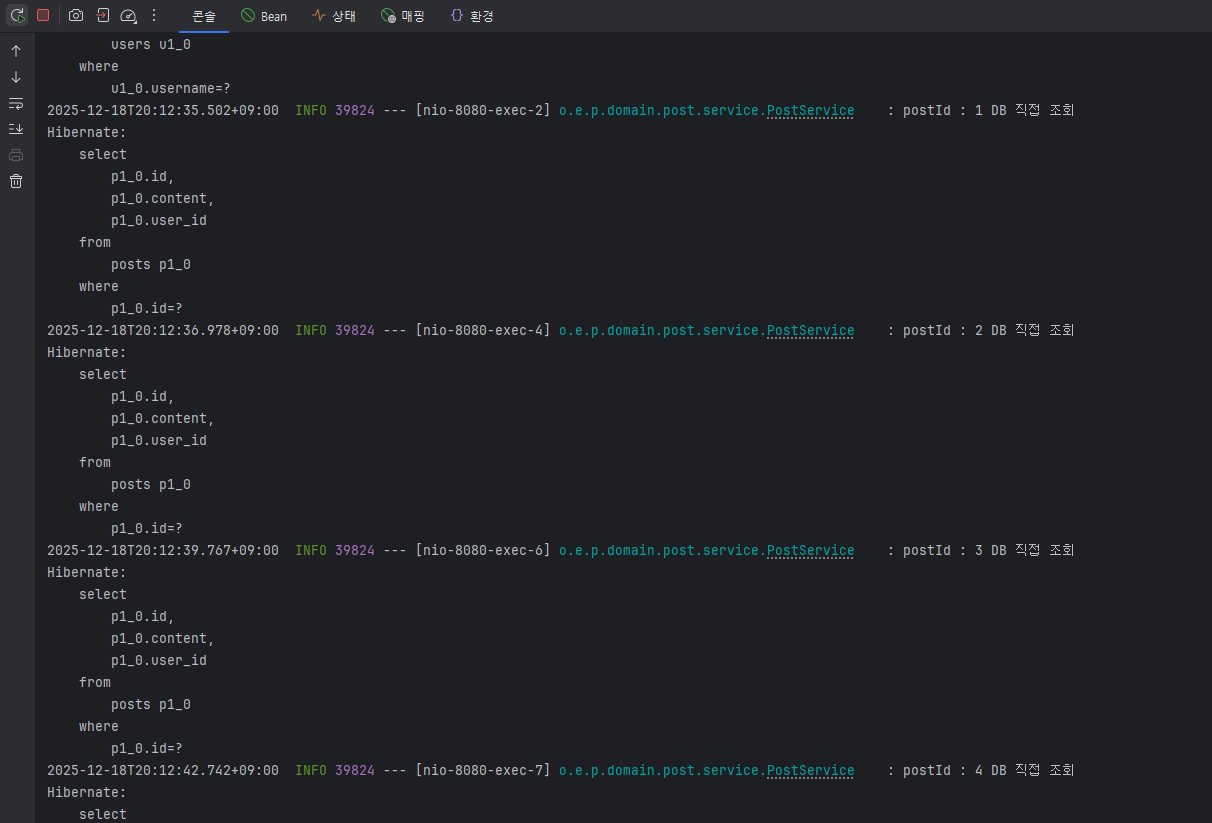Image resolution: width=1212 pixels, height=823 pixels.
Task: Switch to the 콘솔 tab
Action: coord(204,16)
